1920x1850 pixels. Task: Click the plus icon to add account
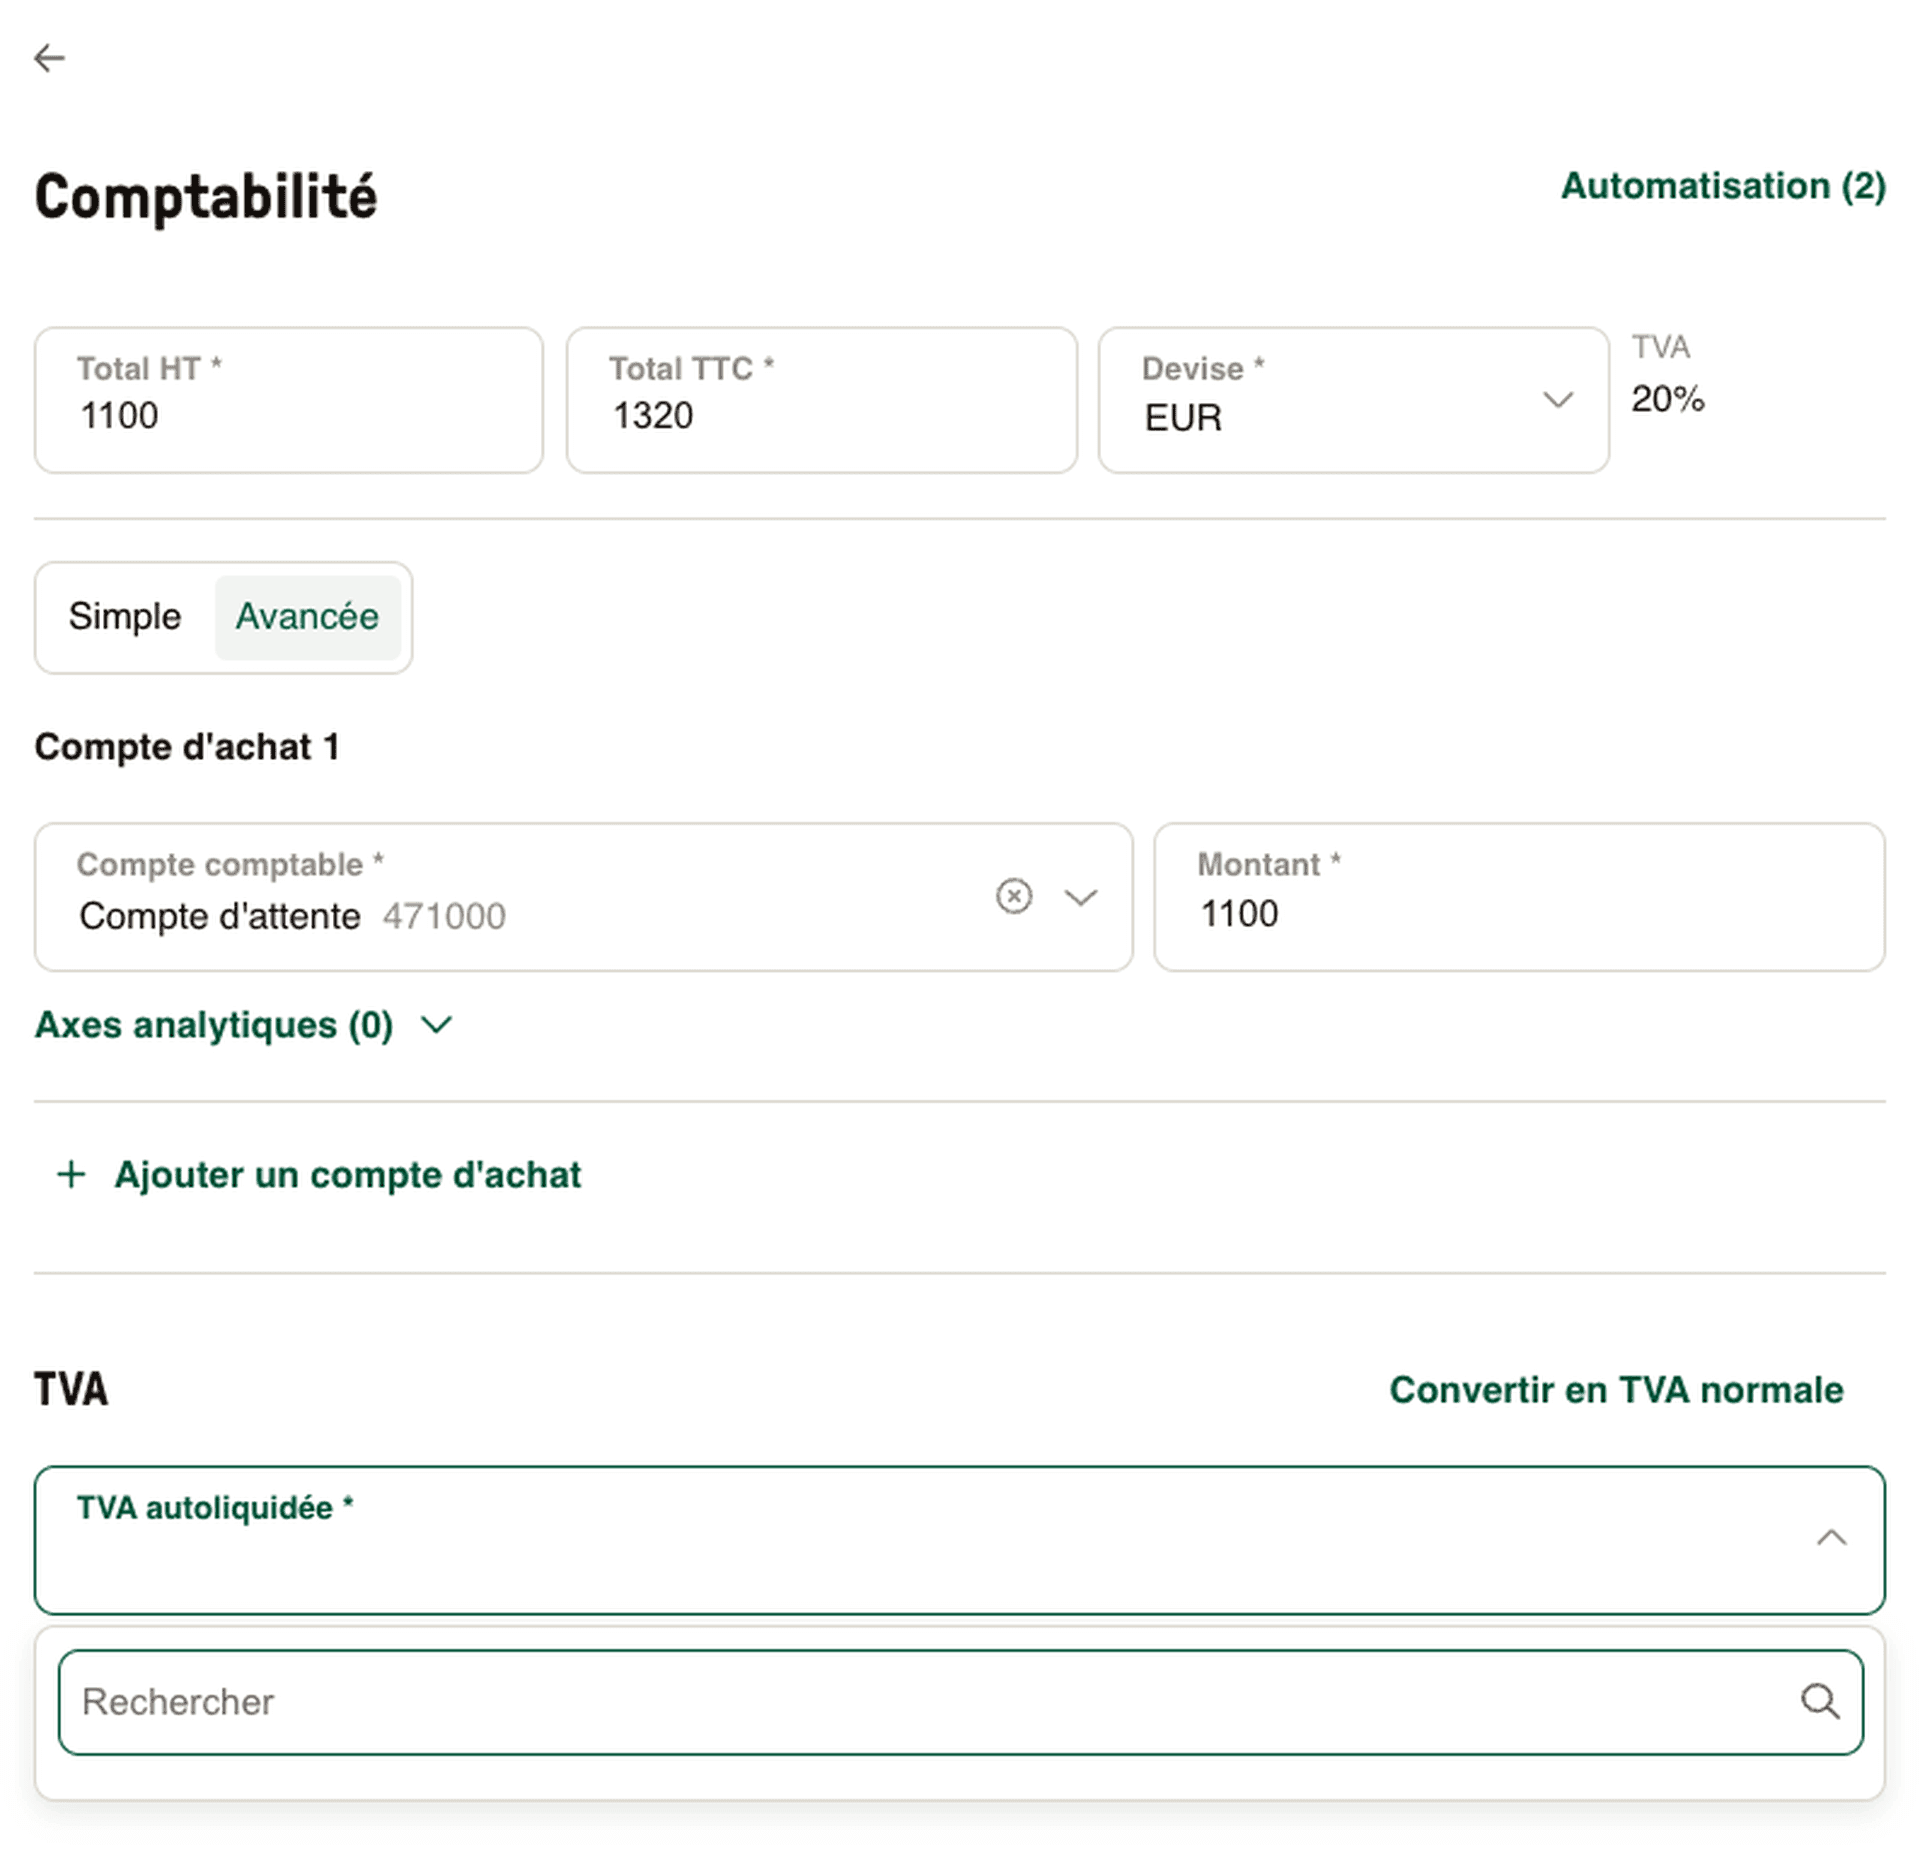pos(71,1174)
